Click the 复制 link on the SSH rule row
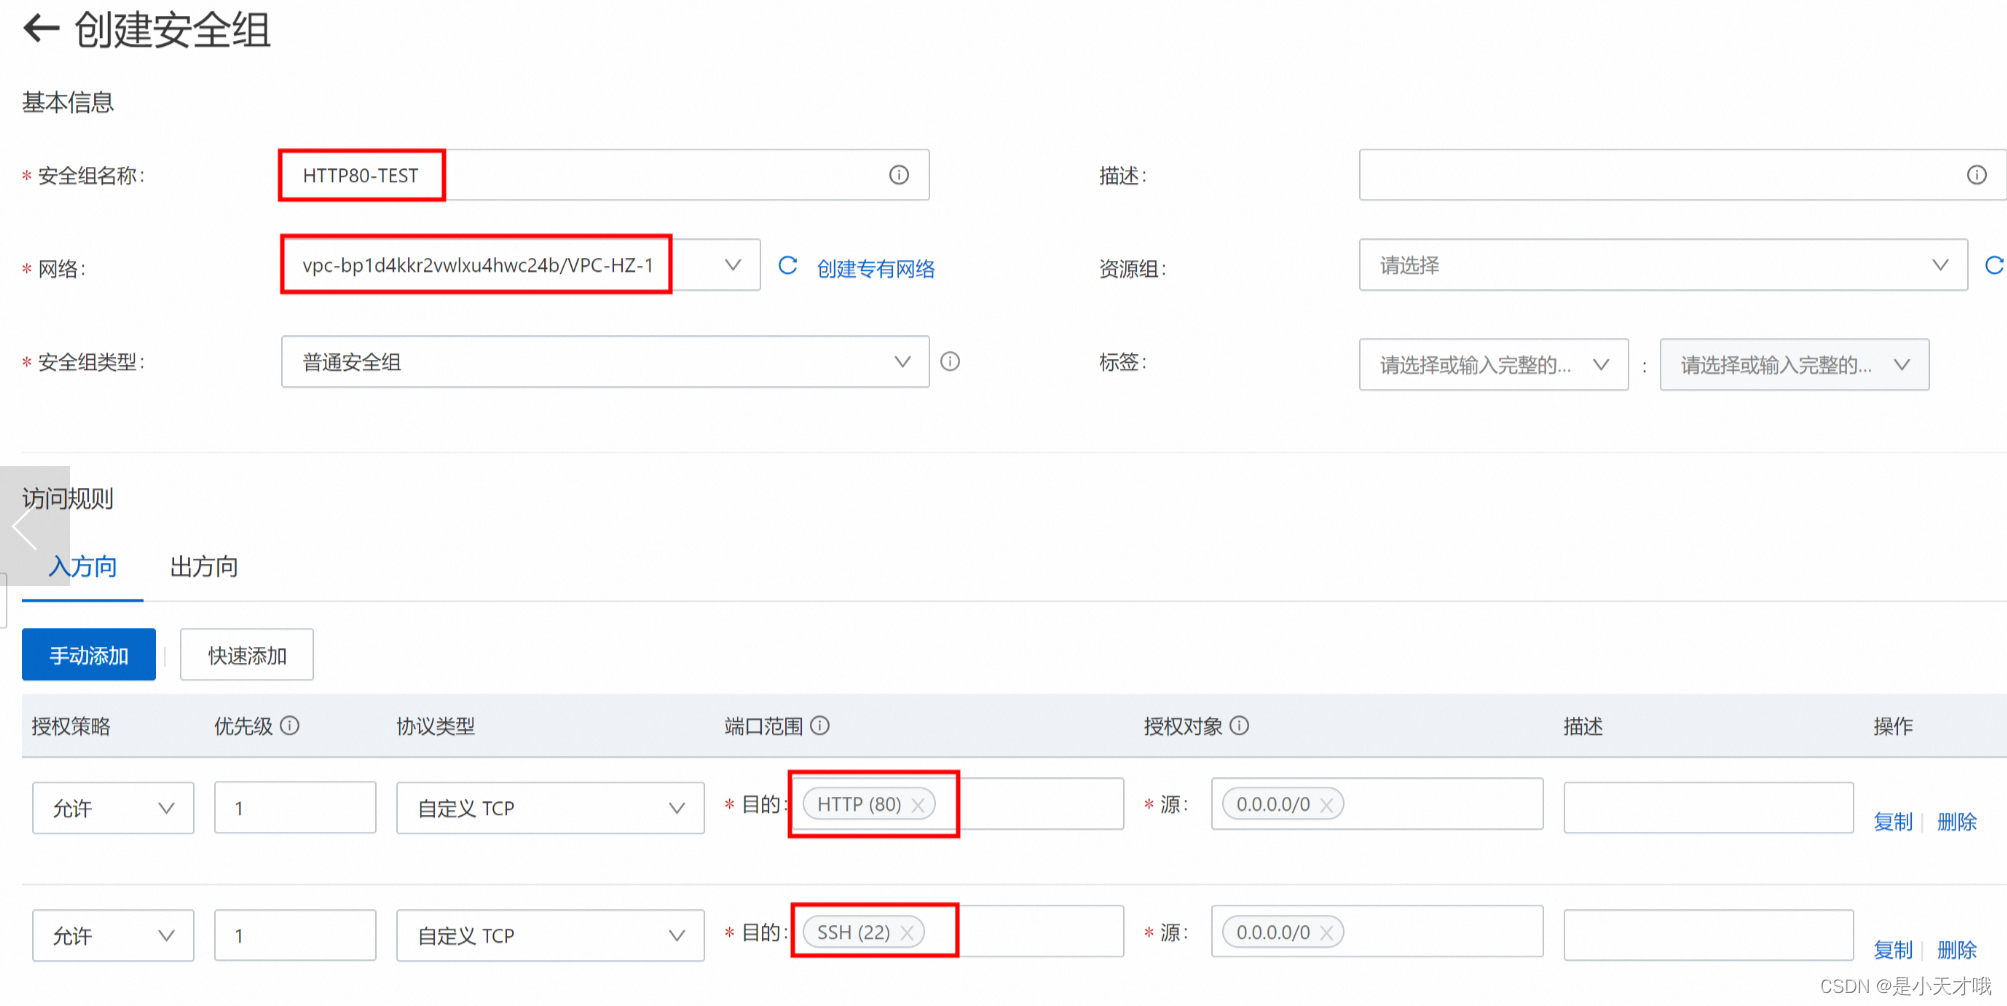The image size is (2007, 1006). click(1892, 949)
